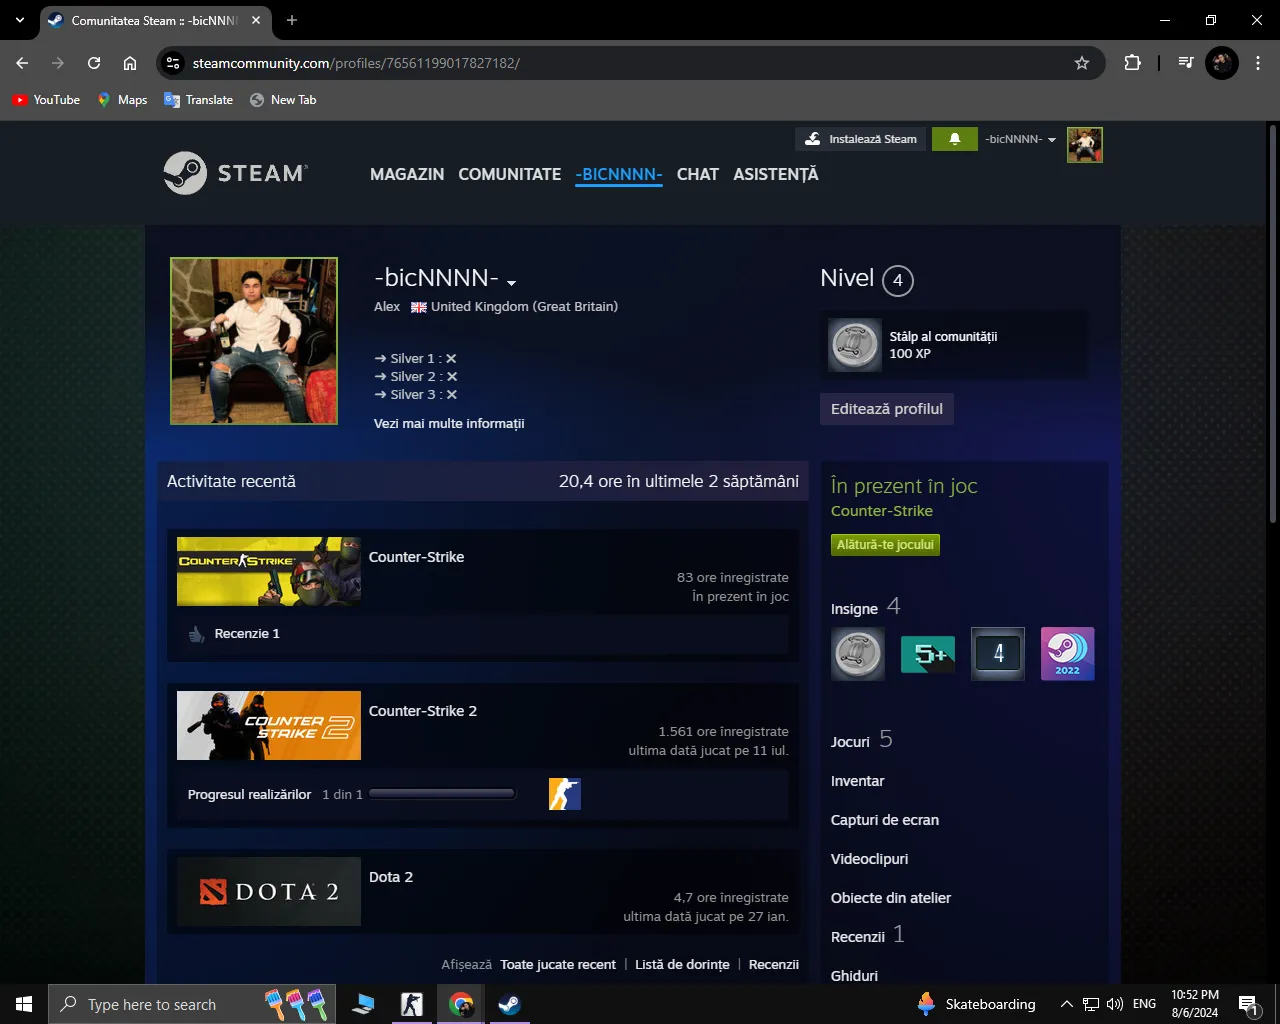1280x1024 pixels.
Task: Open the Translate bookmark
Action: click(x=198, y=100)
